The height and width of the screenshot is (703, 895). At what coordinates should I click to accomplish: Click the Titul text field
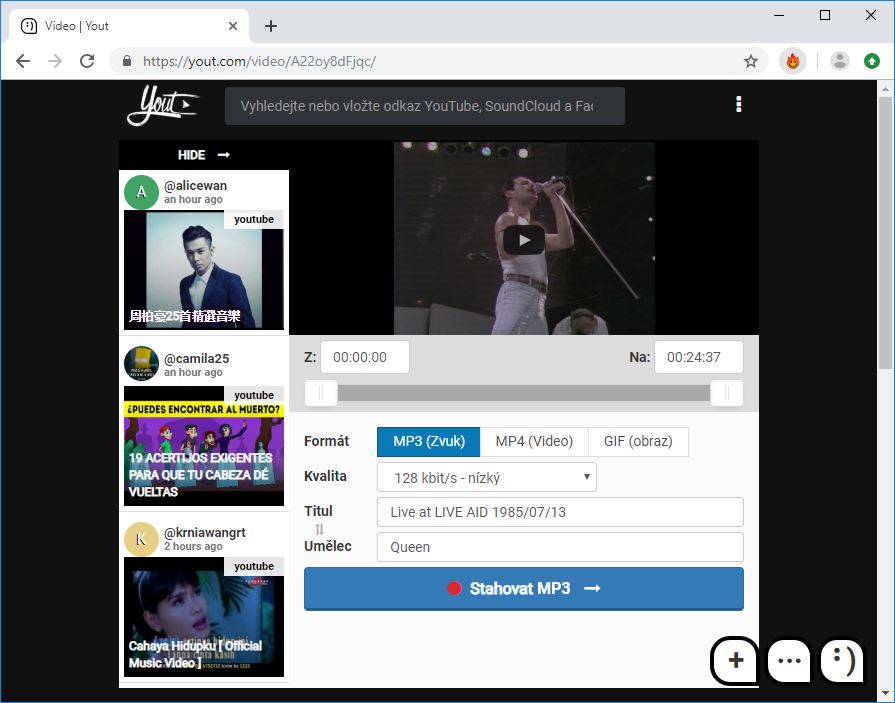(560, 512)
